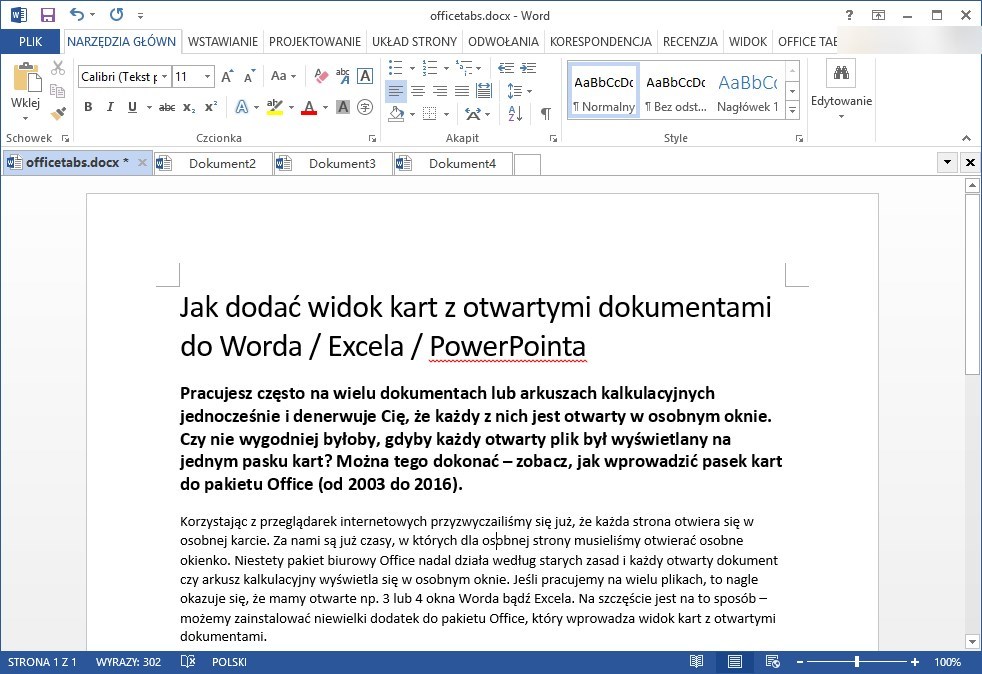Viewport: 982px width, 674px height.
Task: Apply Normalny style
Action: [604, 91]
